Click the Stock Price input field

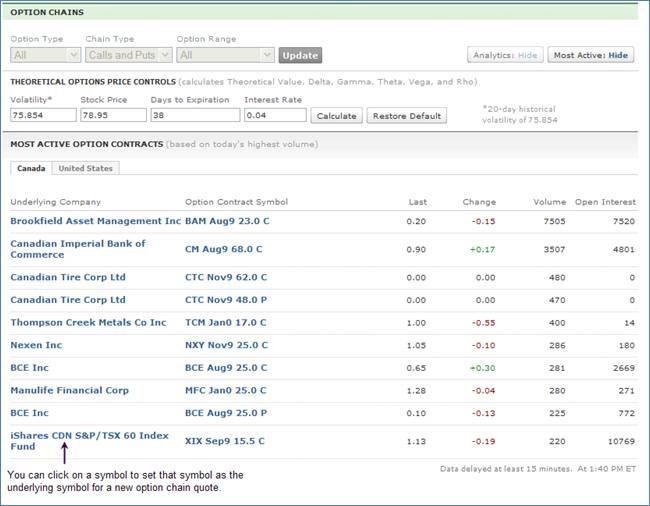[x=114, y=115]
